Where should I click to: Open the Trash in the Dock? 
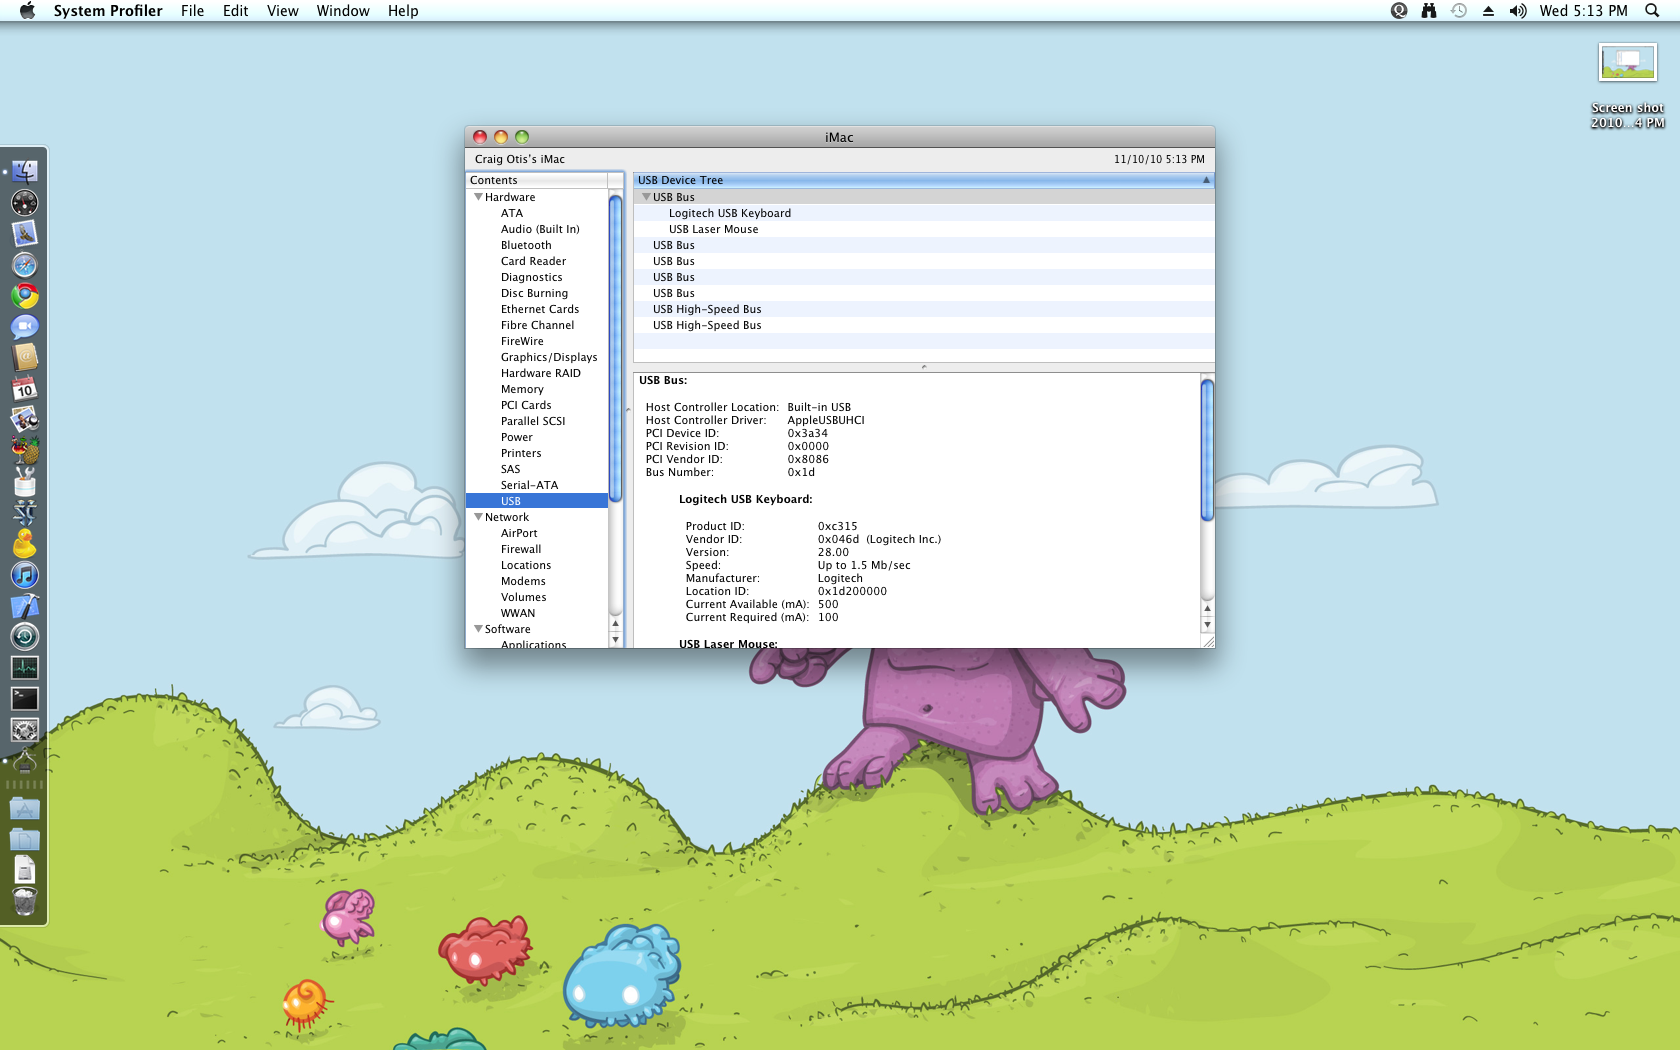[x=24, y=901]
